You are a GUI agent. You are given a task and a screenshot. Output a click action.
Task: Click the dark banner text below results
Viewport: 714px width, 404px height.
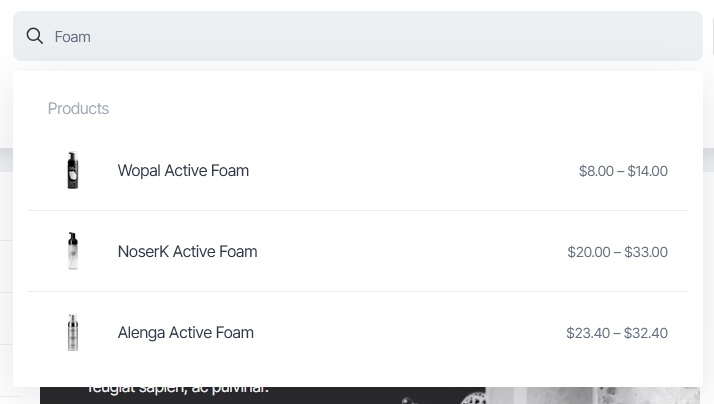tap(178, 389)
